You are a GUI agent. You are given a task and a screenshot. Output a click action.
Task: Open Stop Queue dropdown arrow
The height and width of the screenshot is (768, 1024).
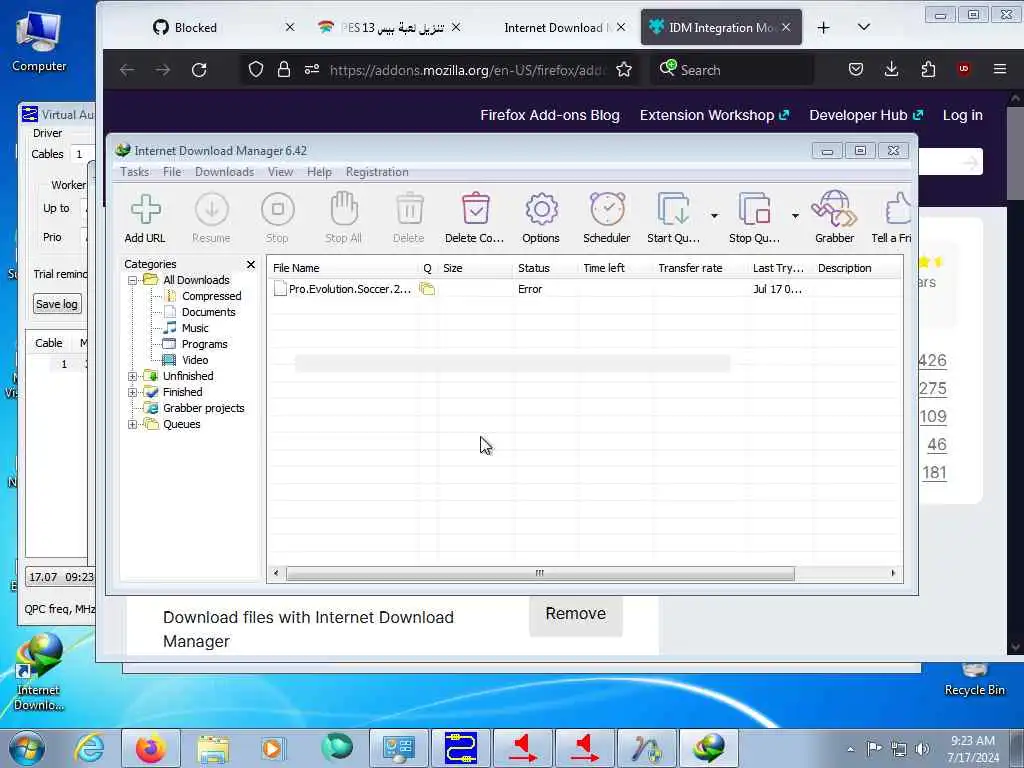(795, 216)
